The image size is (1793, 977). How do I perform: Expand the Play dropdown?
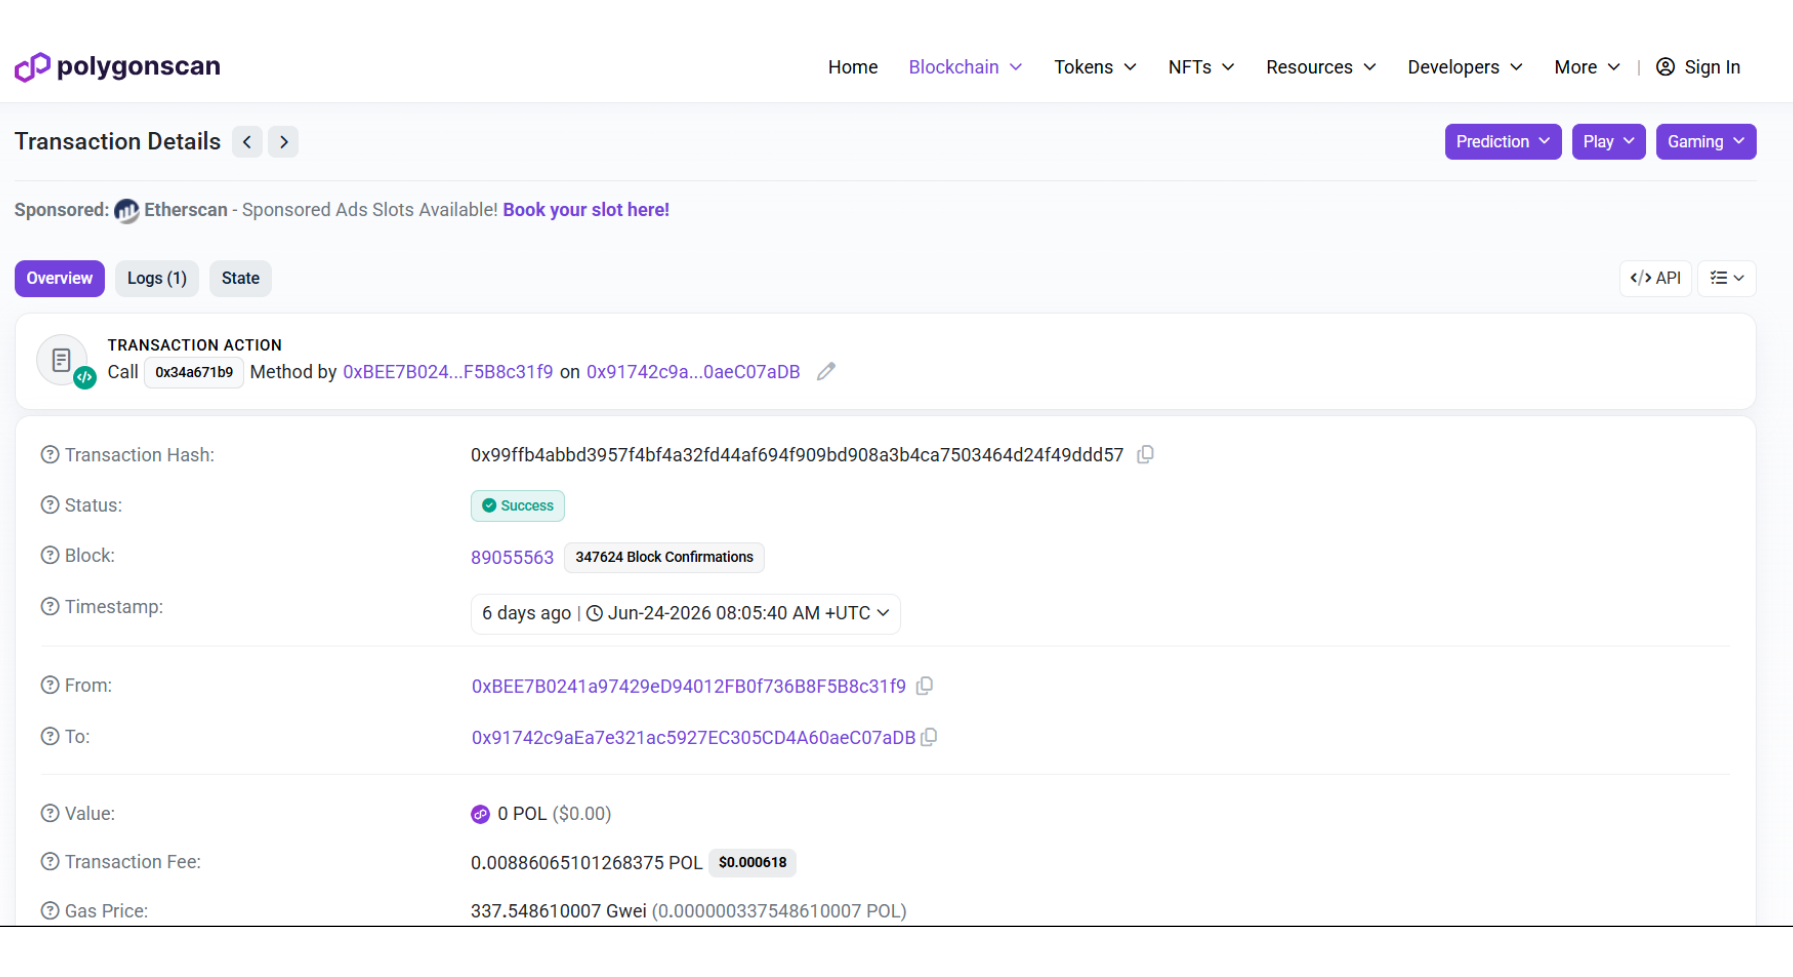1609,142
